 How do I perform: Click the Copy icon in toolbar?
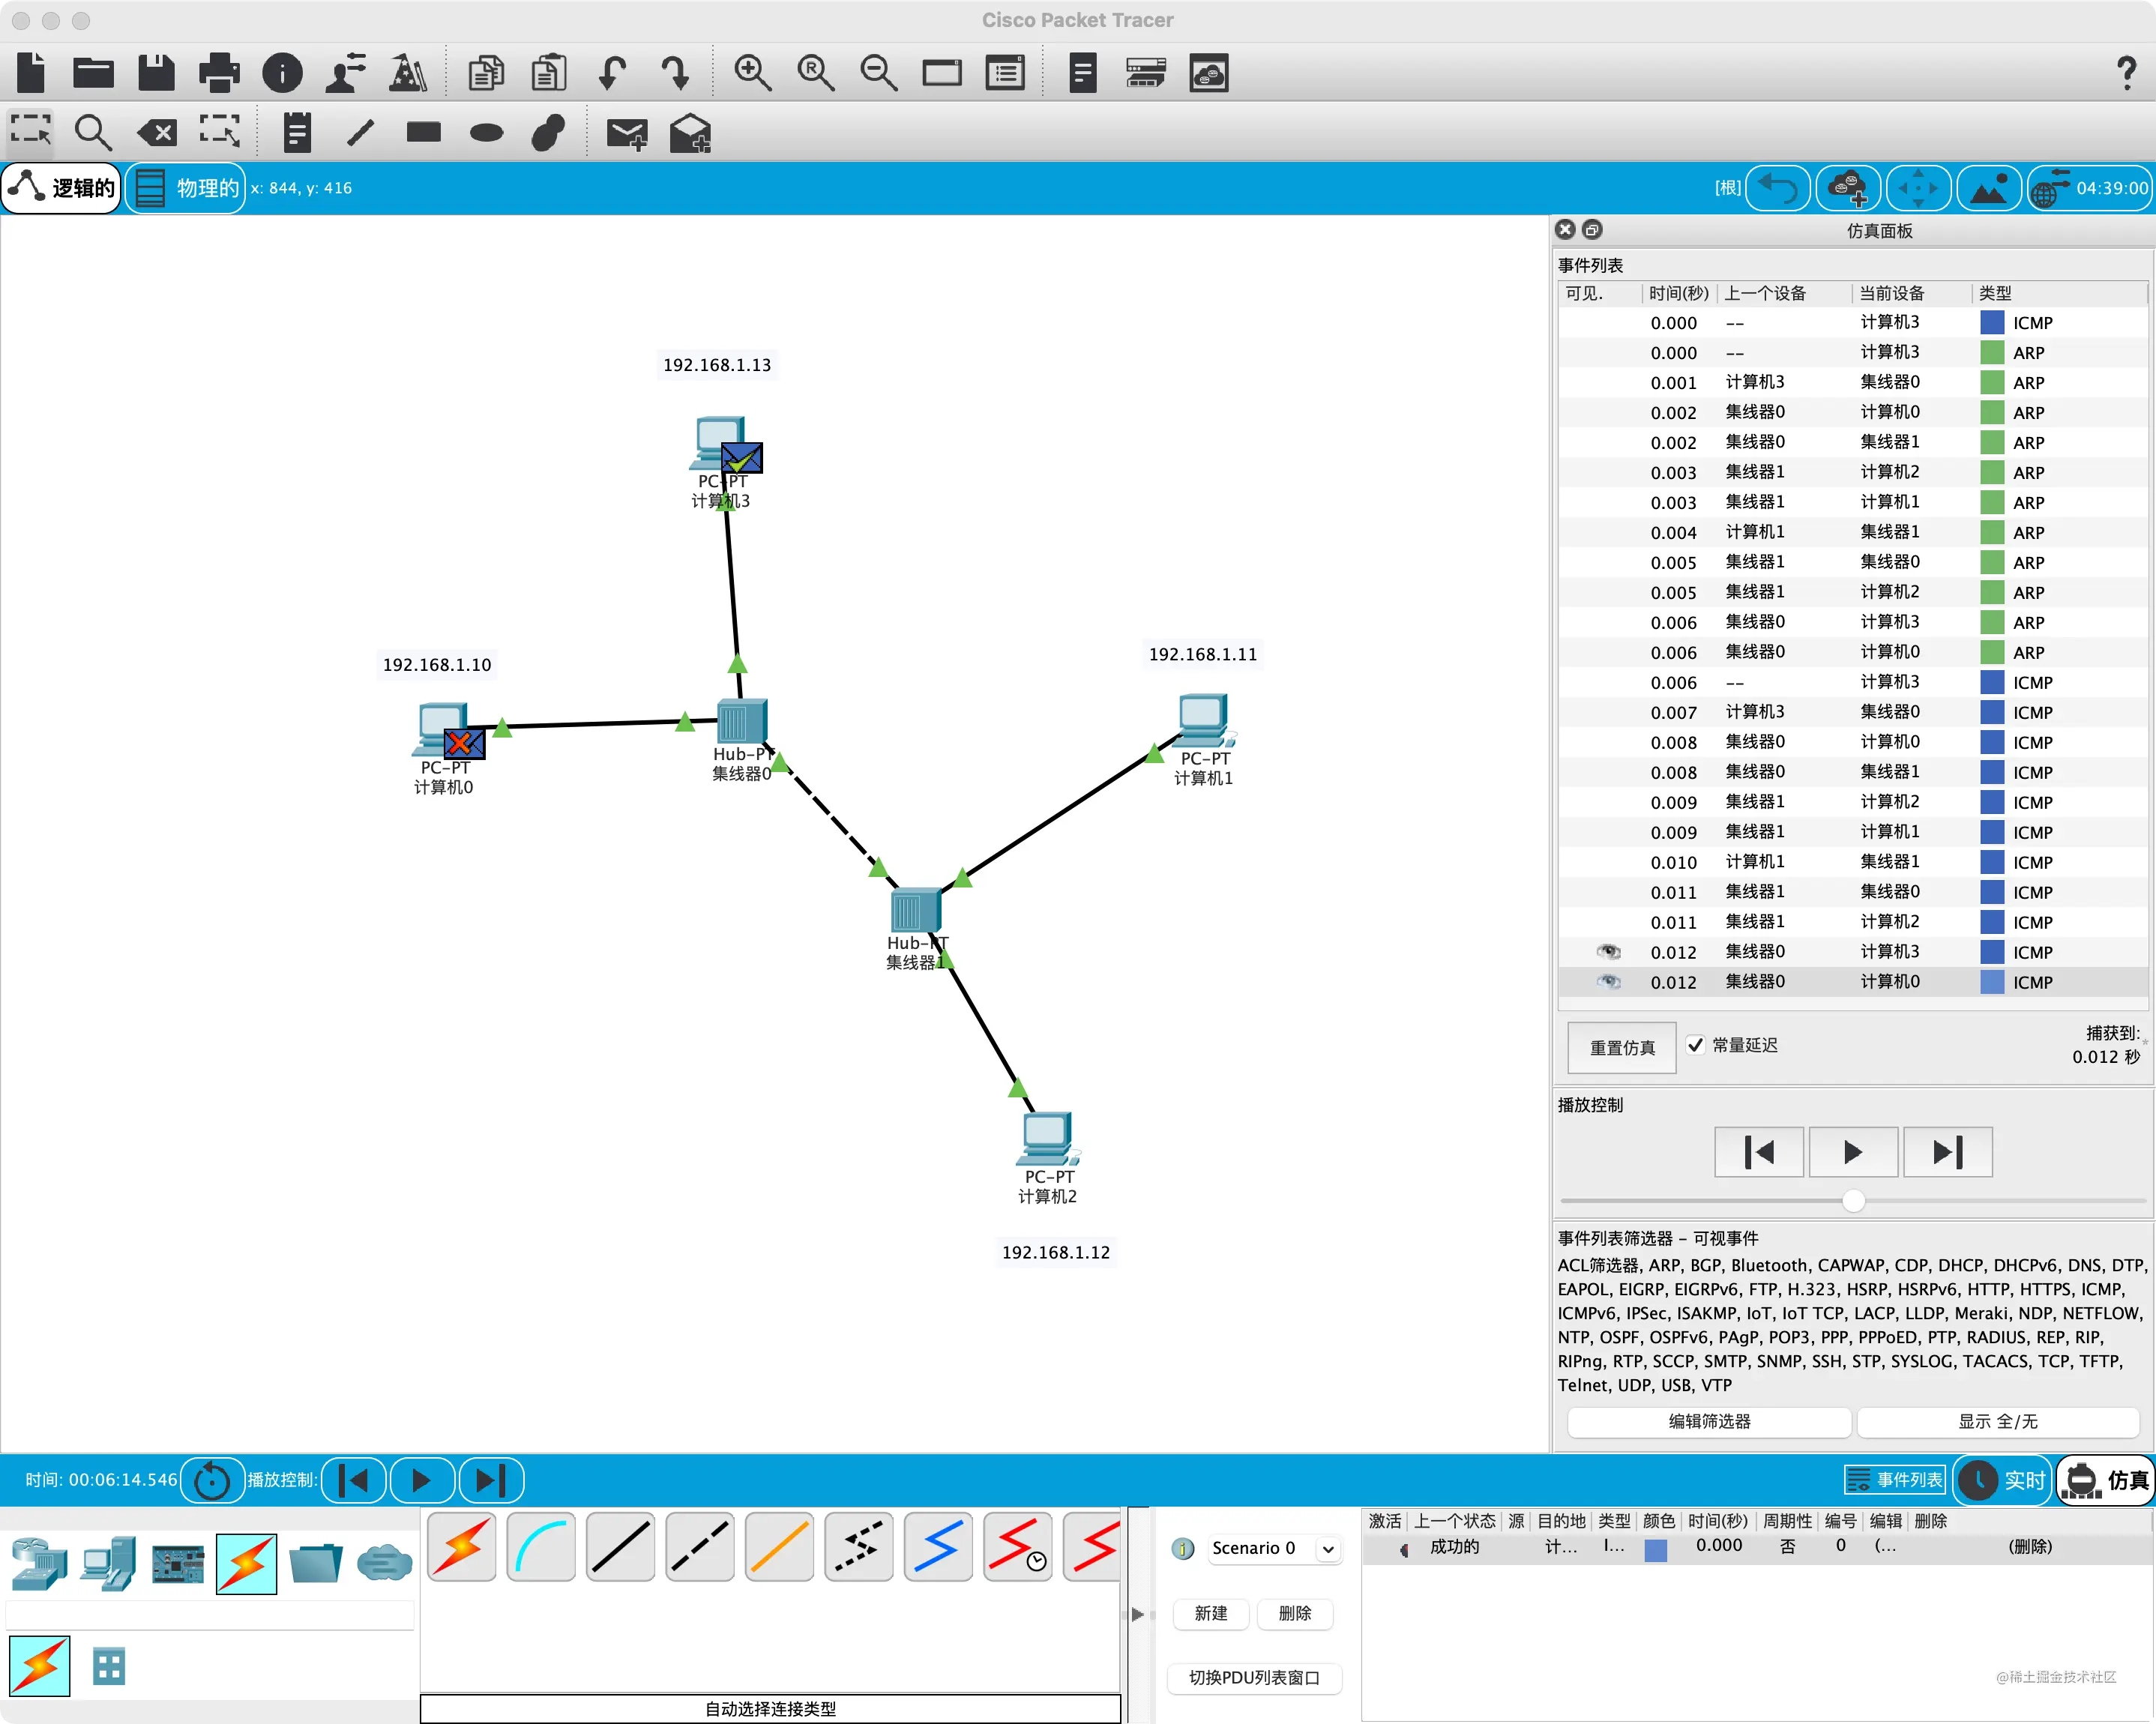pyautogui.click(x=486, y=73)
